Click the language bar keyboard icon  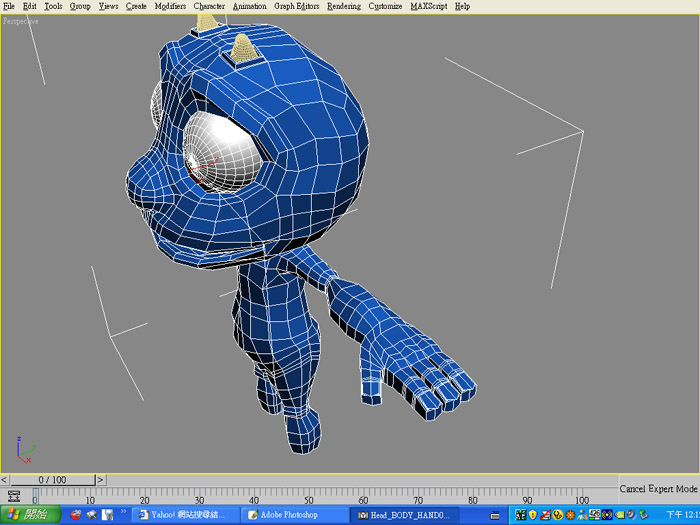point(494,515)
